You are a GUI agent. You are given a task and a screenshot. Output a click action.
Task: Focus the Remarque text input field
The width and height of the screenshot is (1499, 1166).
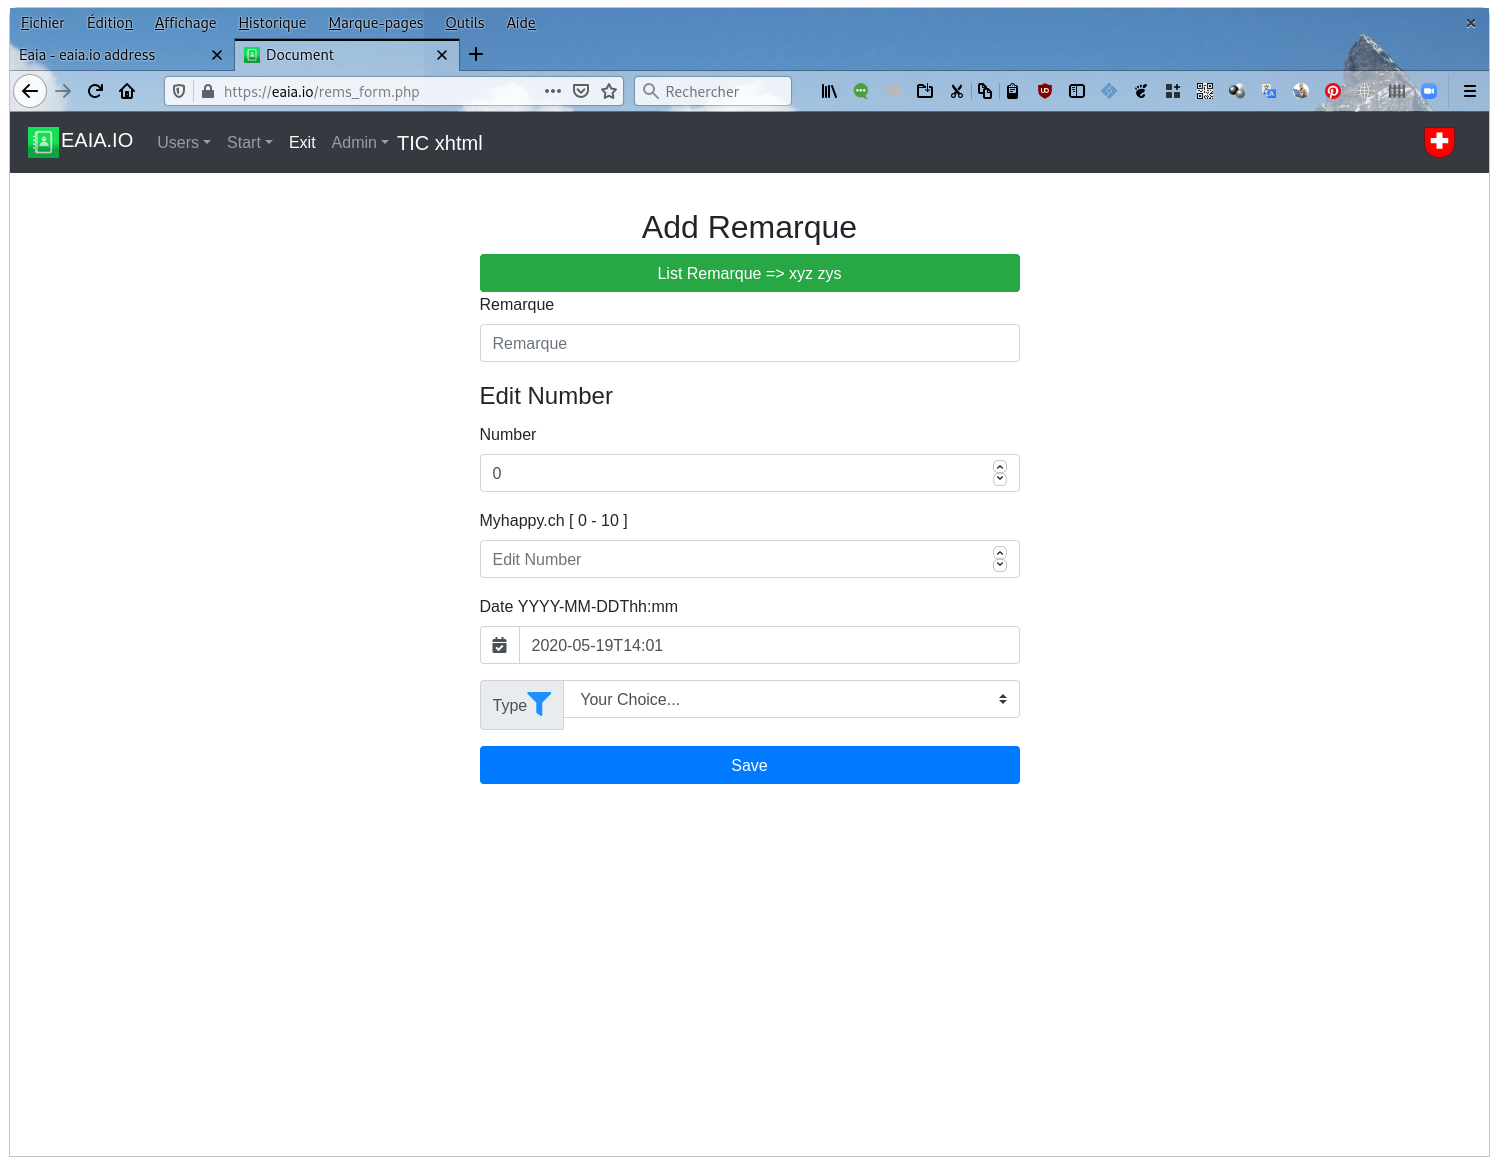[749, 343]
